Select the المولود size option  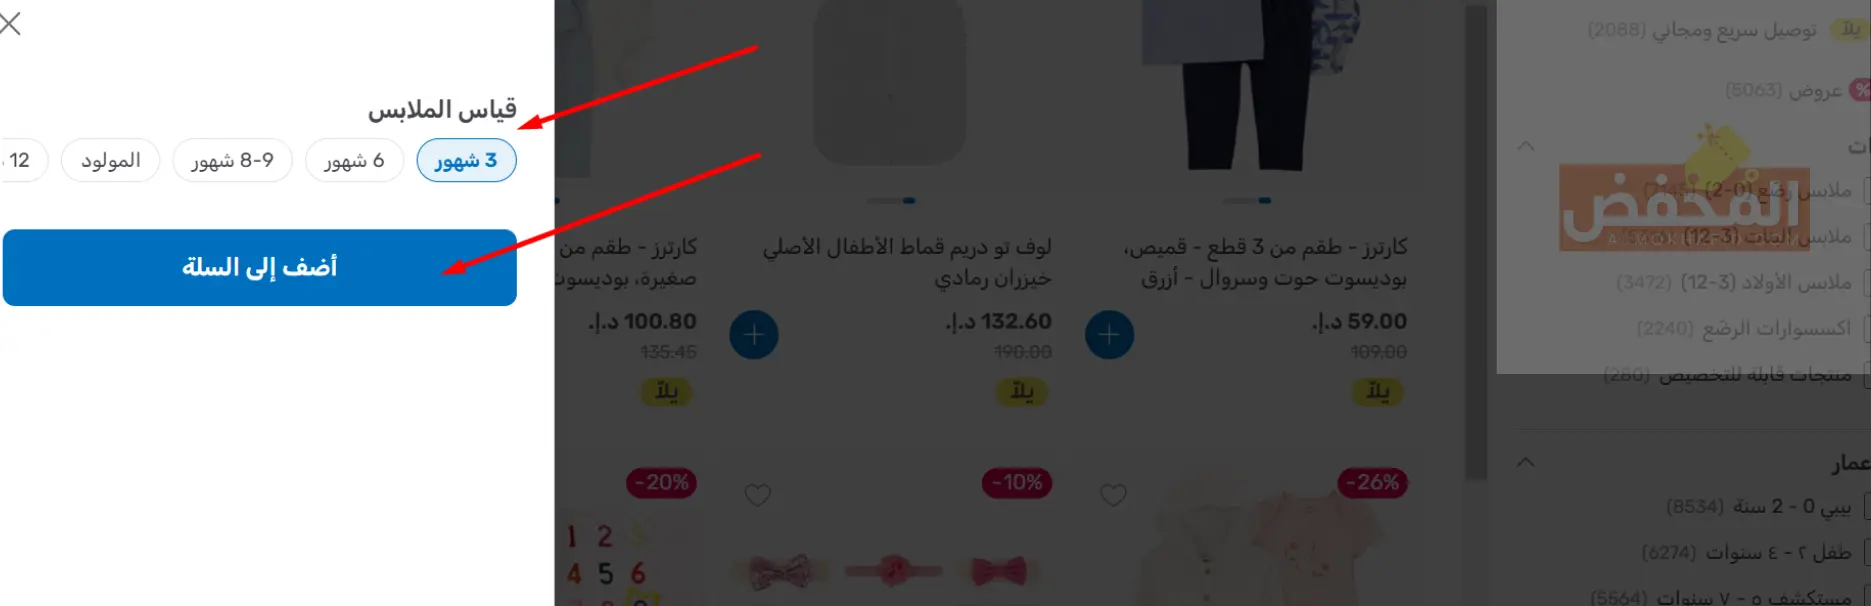110,160
